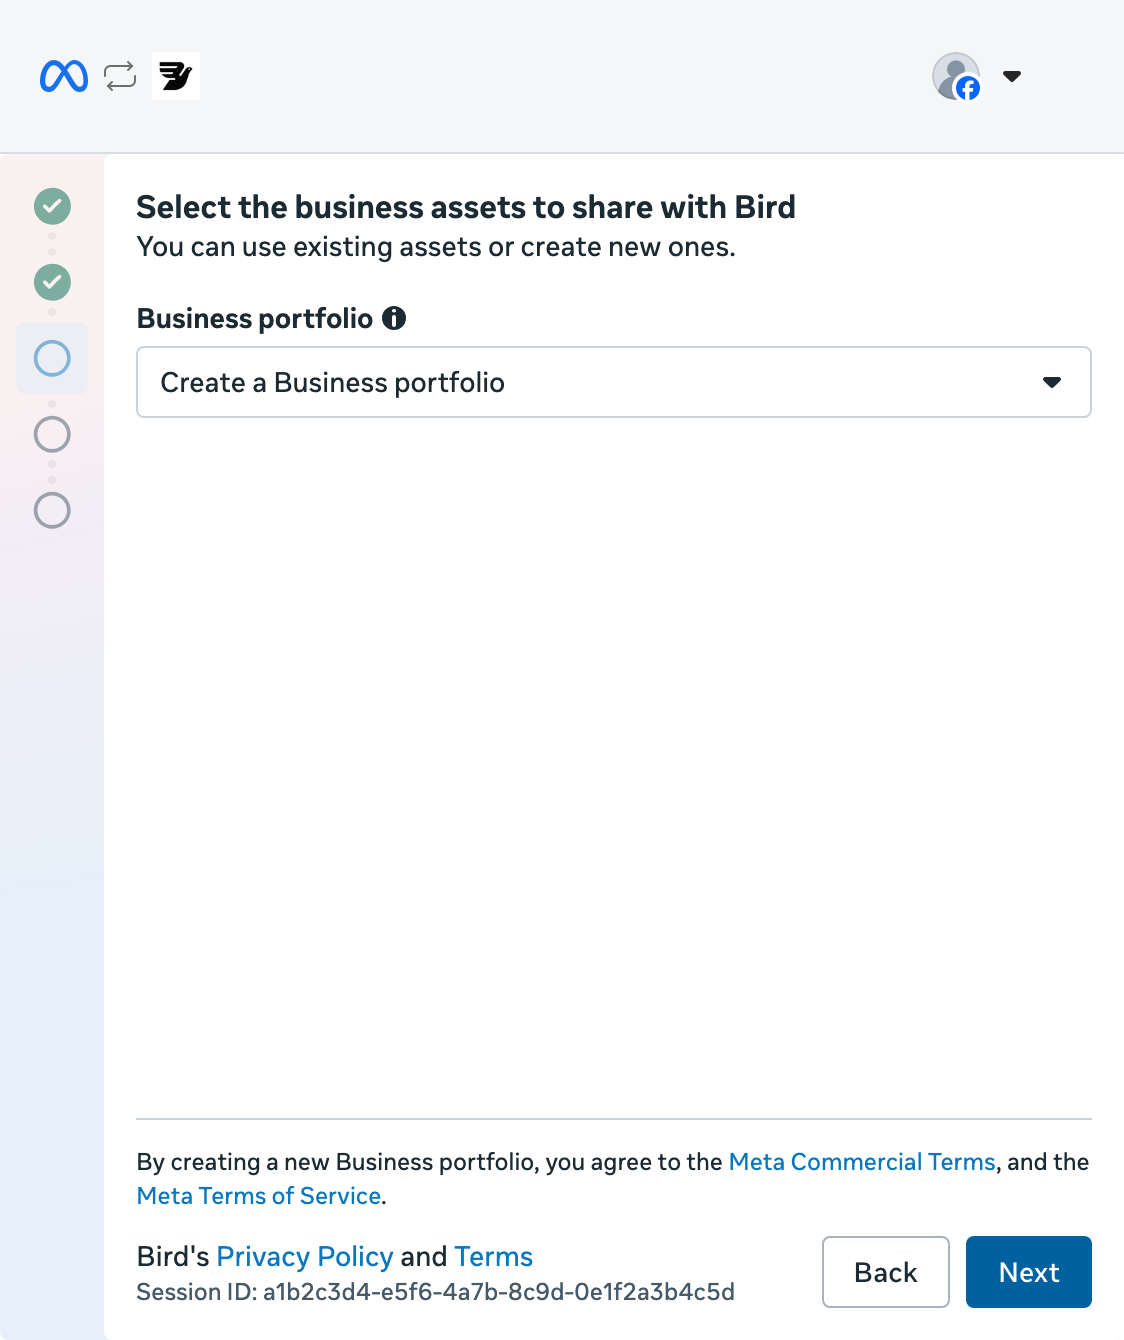Click the Meta infinity logo
Viewport: 1124px width, 1340px height.
coord(64,76)
